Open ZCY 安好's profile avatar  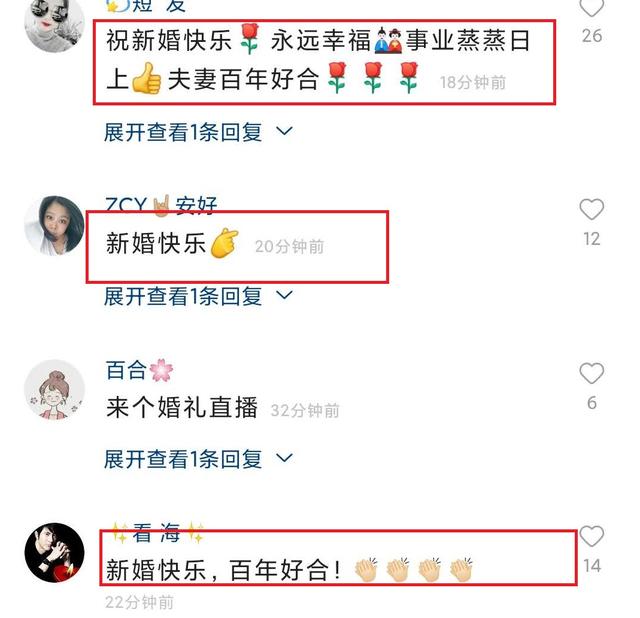(54, 226)
